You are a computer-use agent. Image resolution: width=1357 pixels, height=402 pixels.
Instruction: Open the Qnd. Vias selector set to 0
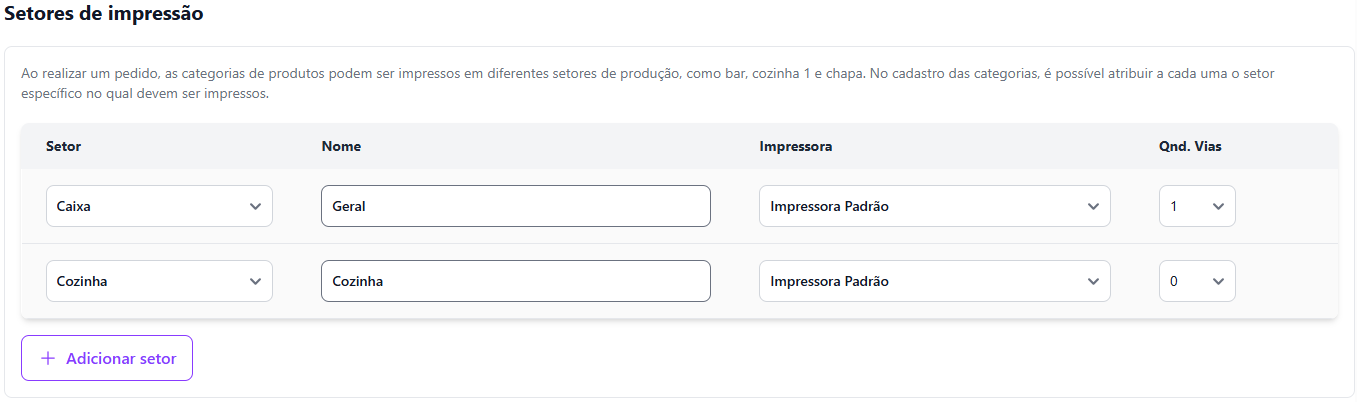tap(1196, 282)
